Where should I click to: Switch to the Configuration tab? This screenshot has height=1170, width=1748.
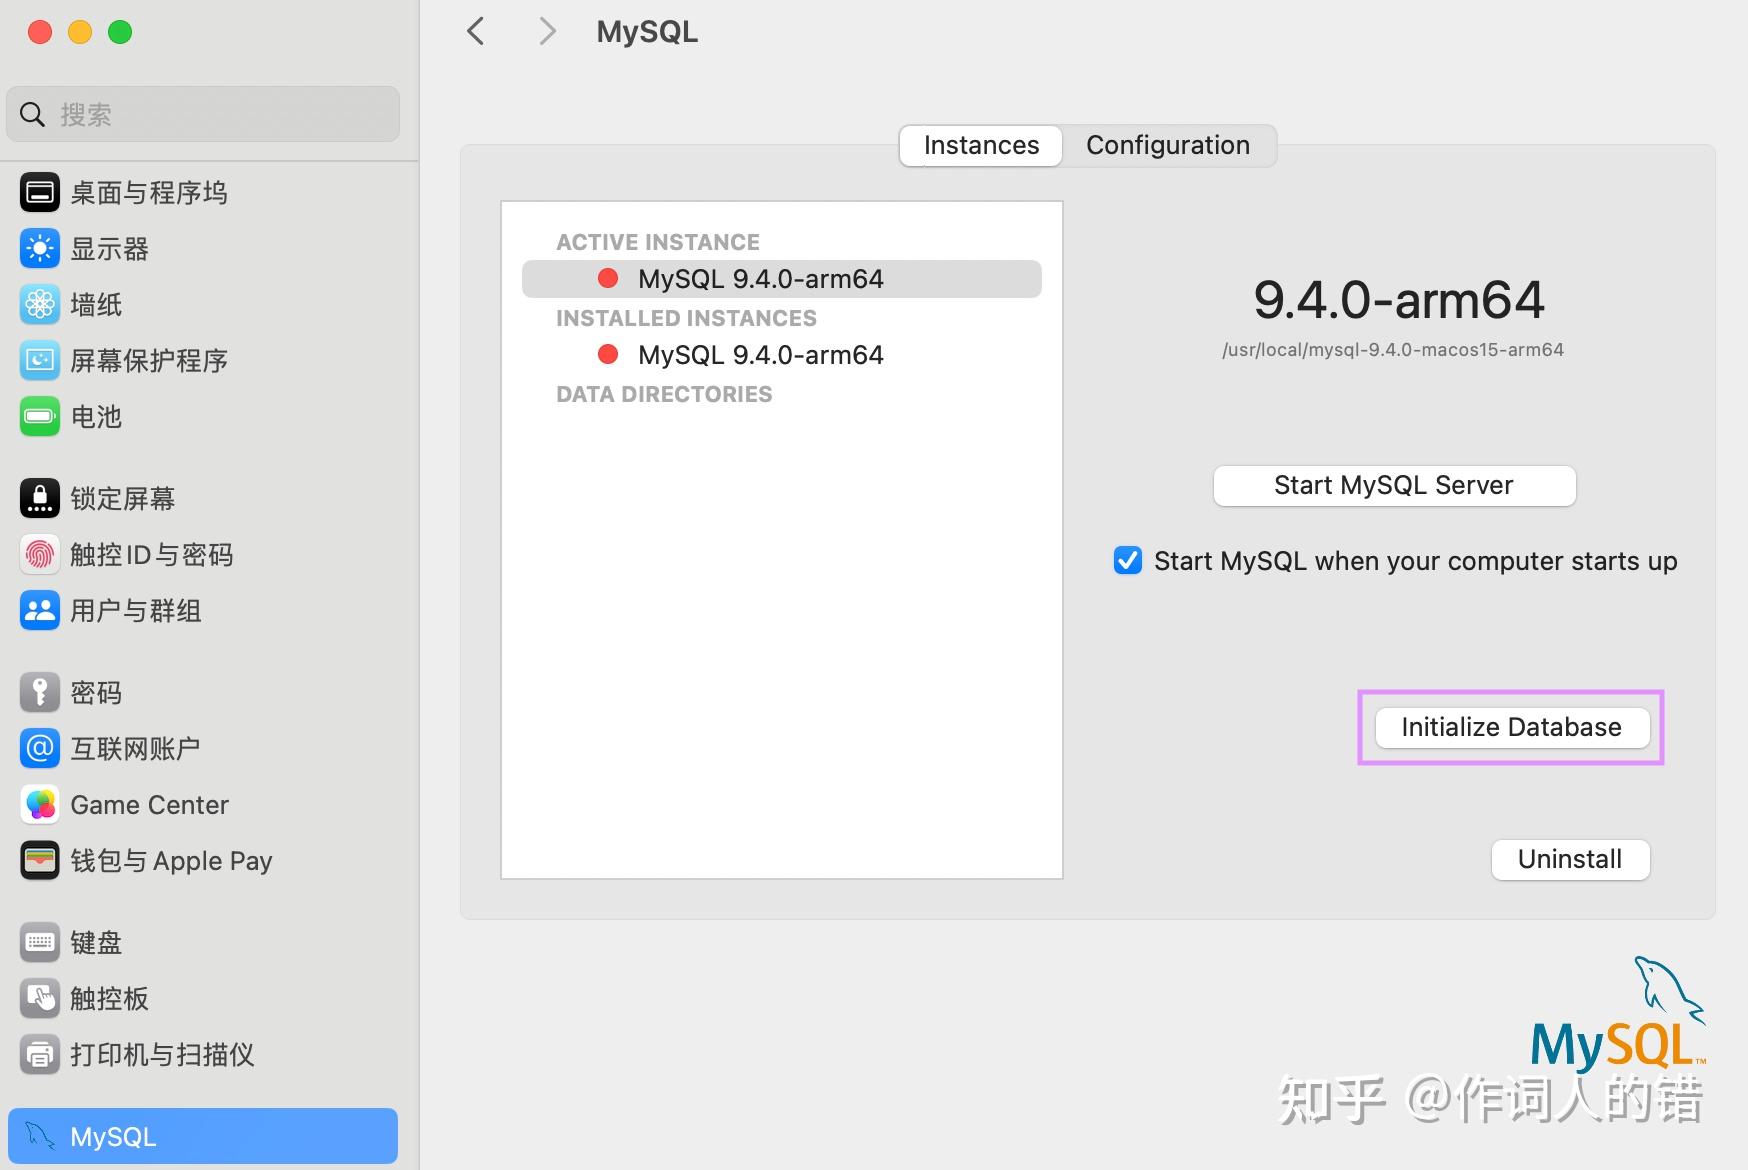[1167, 145]
